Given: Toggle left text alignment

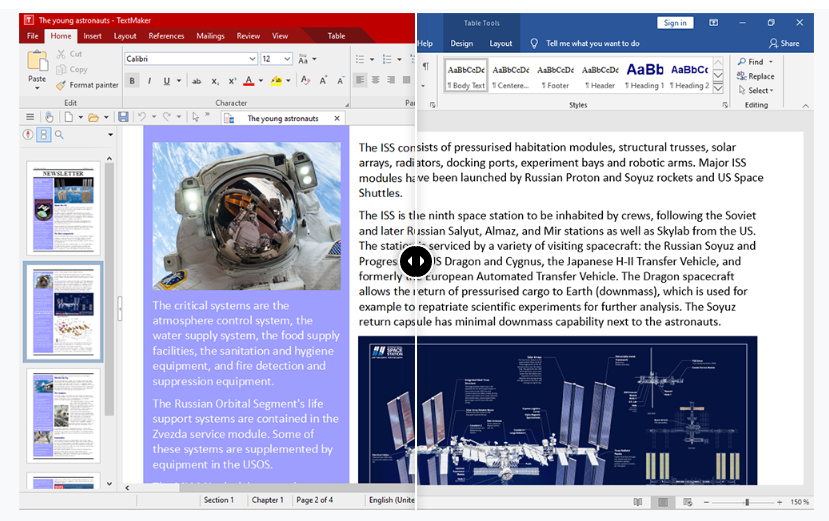Looking at the screenshot, I should point(359,81).
